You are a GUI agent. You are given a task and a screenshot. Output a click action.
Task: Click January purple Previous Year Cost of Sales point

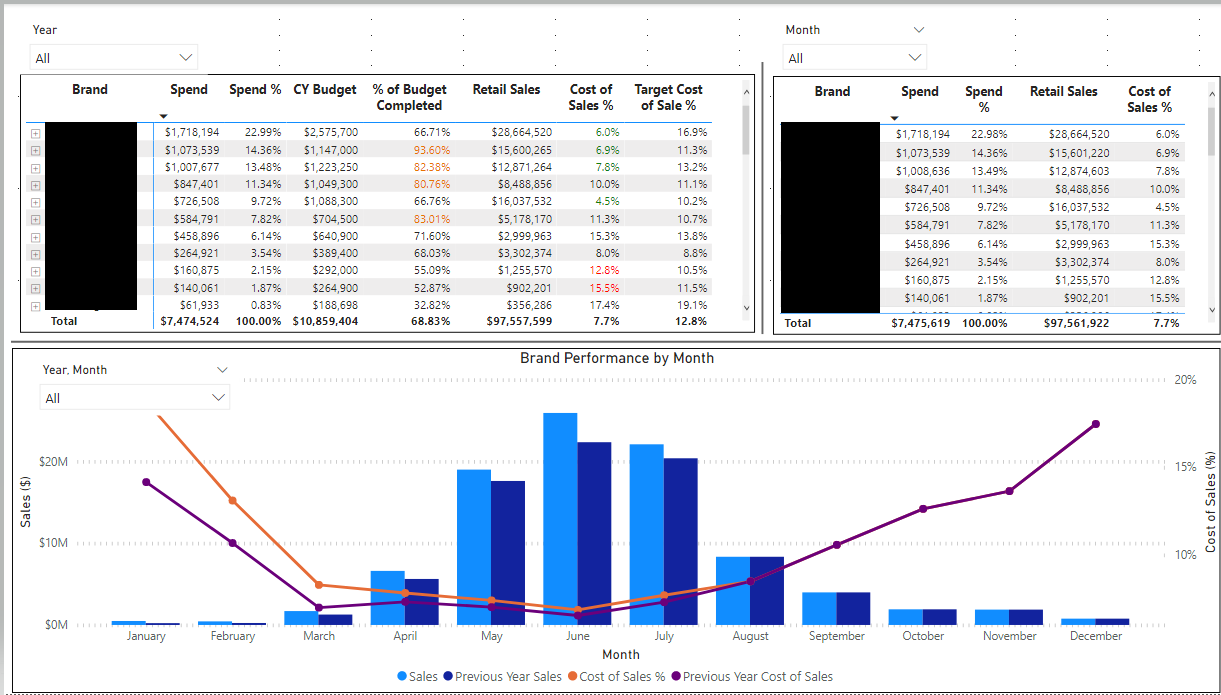(146, 482)
